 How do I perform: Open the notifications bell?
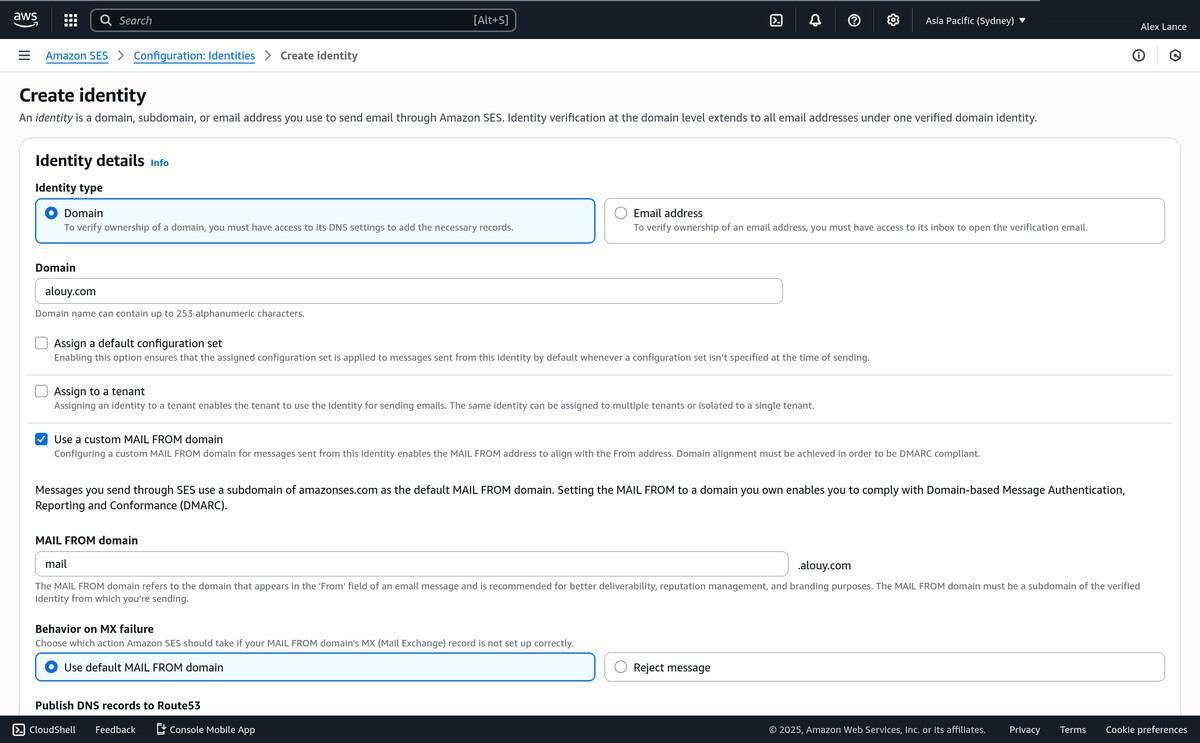[815, 20]
